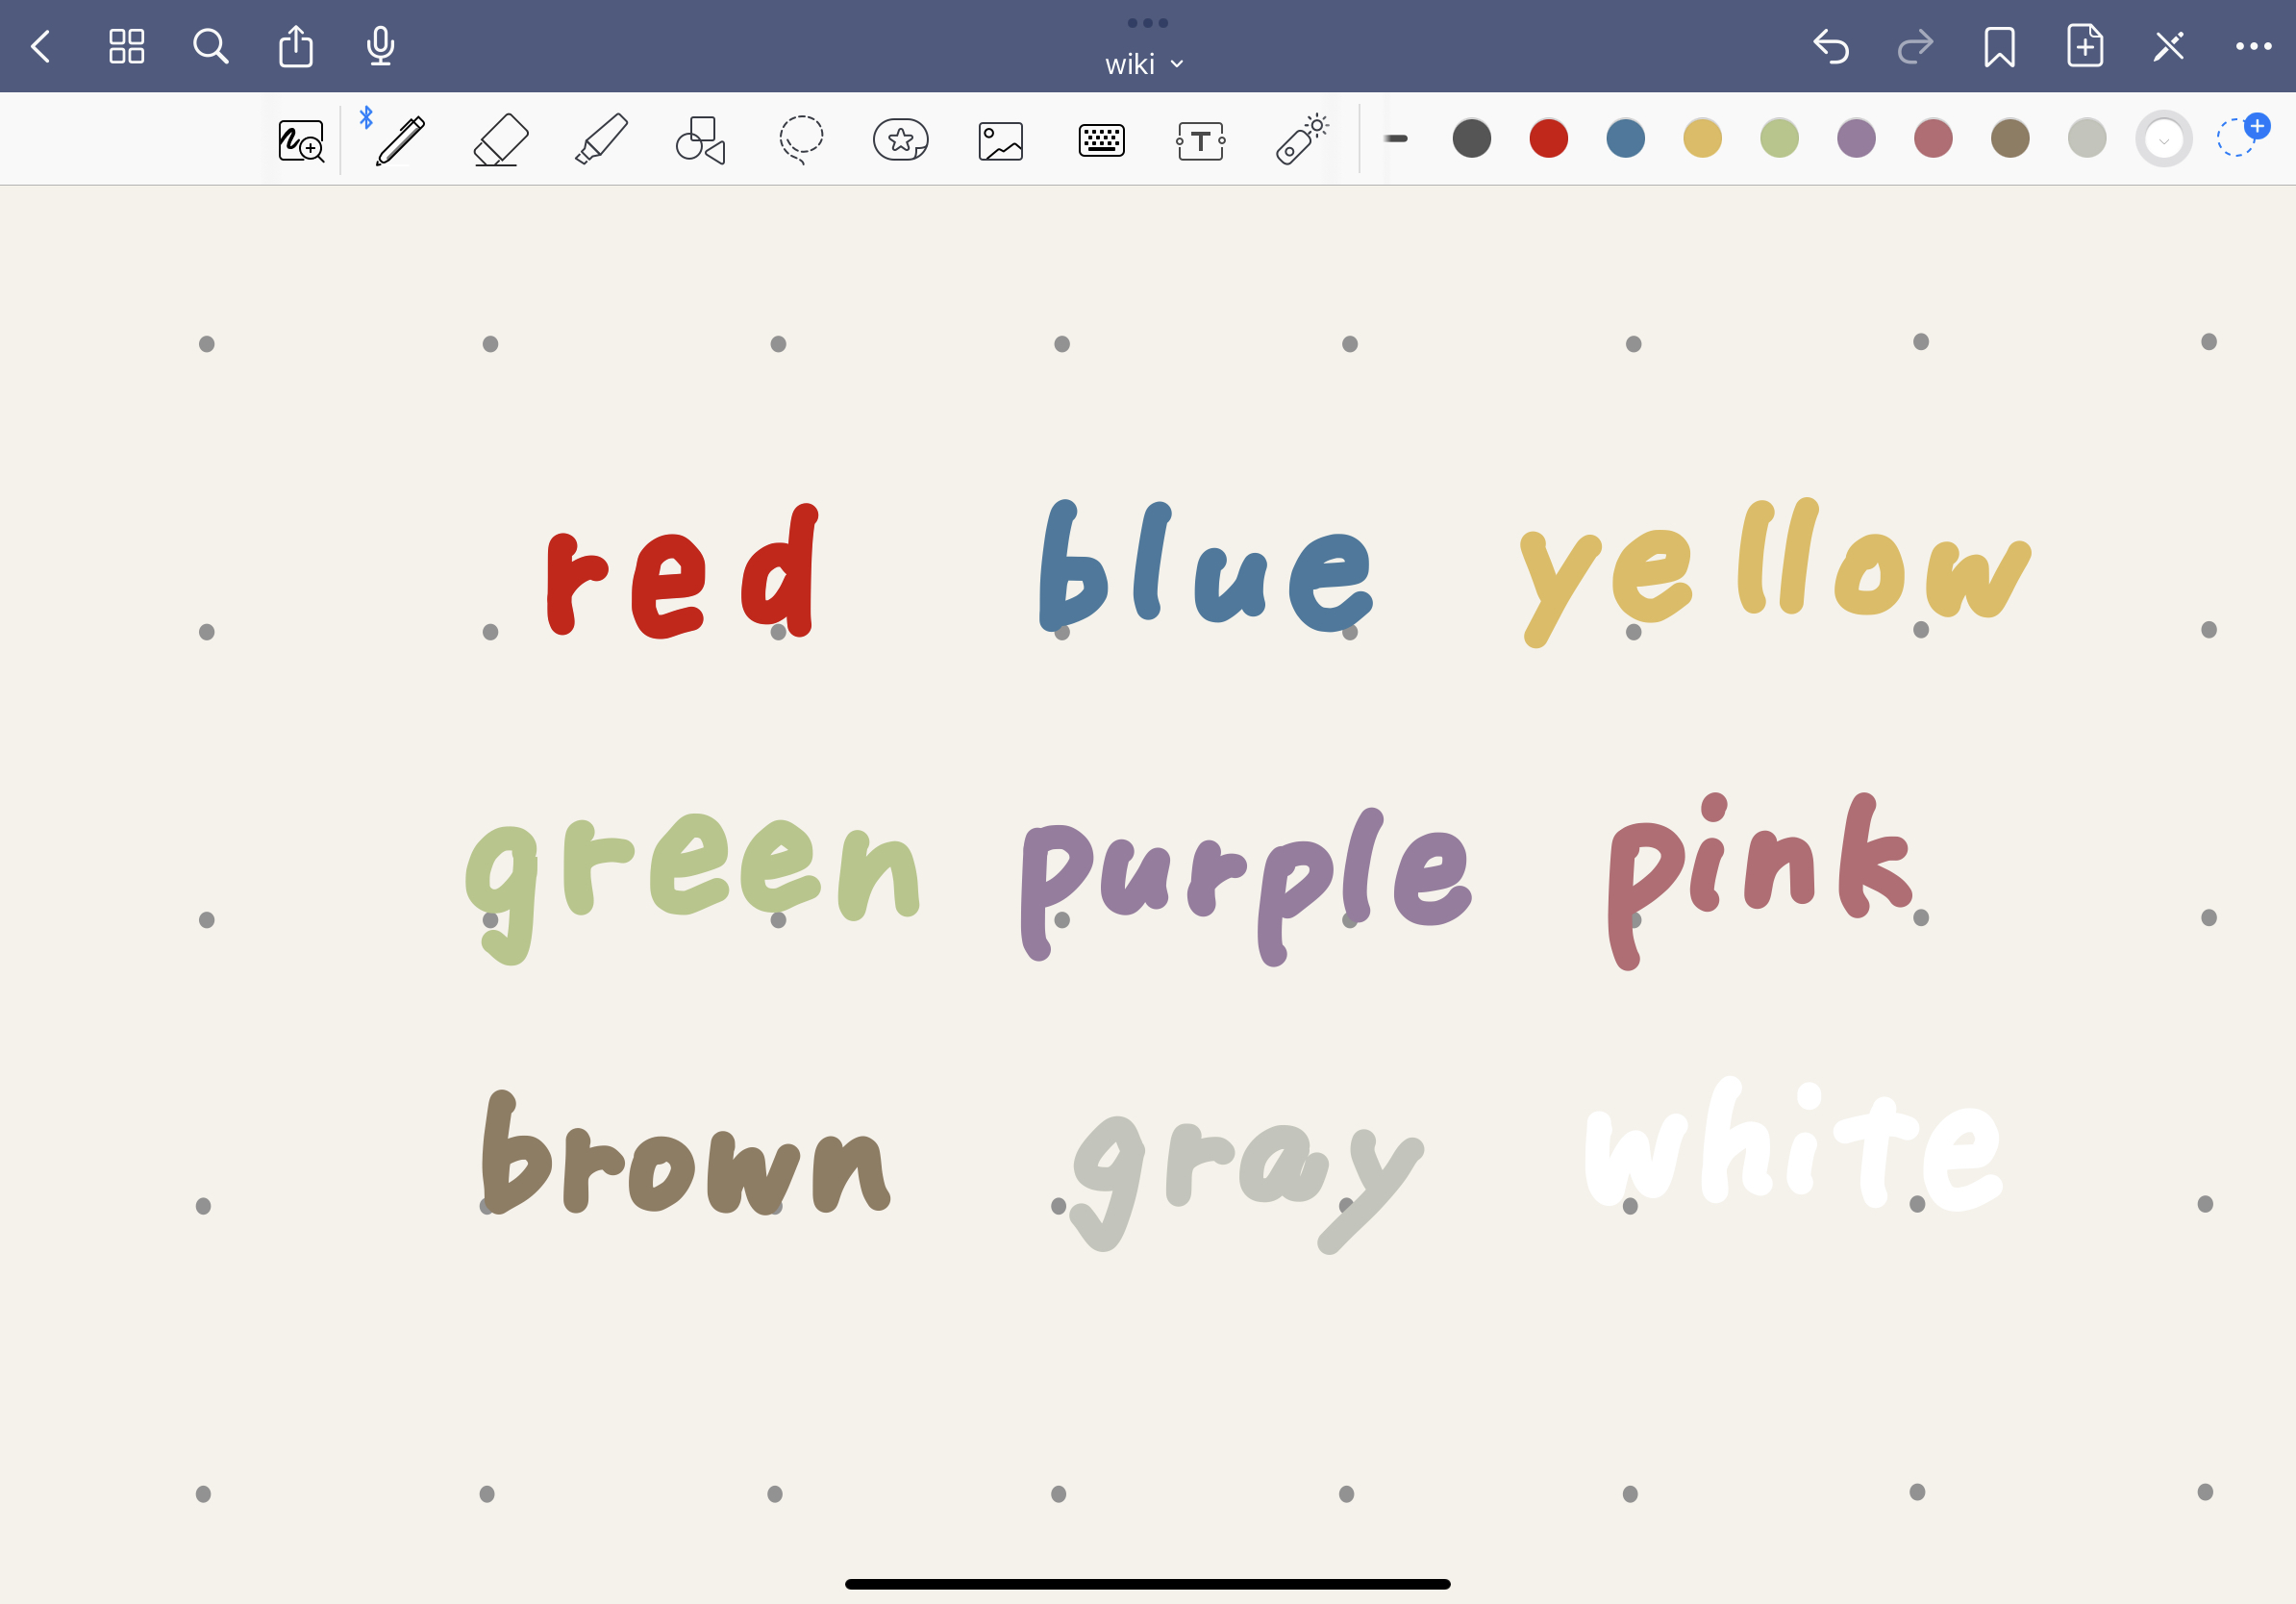Open the zoom window tool

[301, 141]
